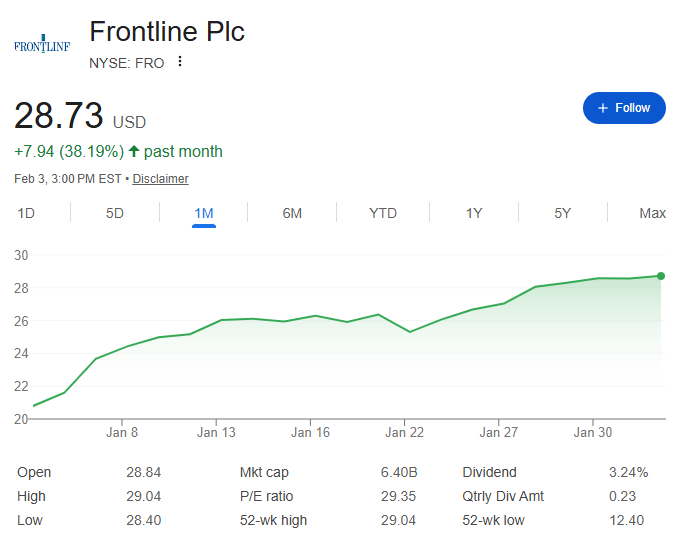Click the 52-wk high label
The height and width of the screenshot is (548, 678).
tap(273, 520)
